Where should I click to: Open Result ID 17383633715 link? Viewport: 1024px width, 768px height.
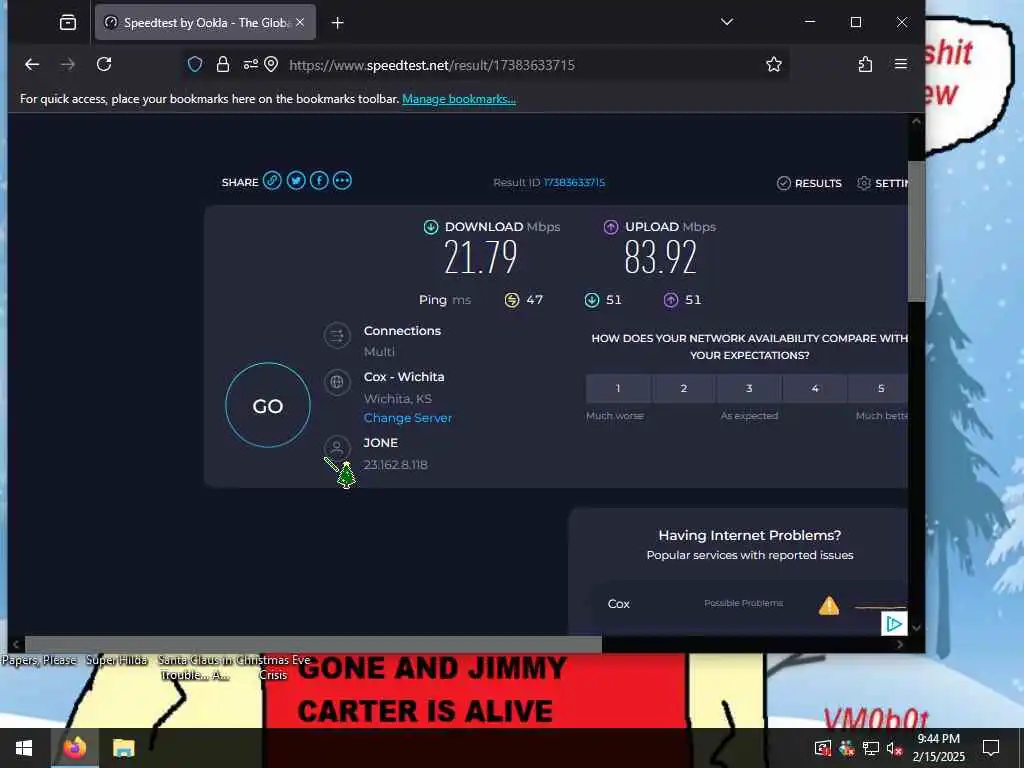click(x=574, y=182)
